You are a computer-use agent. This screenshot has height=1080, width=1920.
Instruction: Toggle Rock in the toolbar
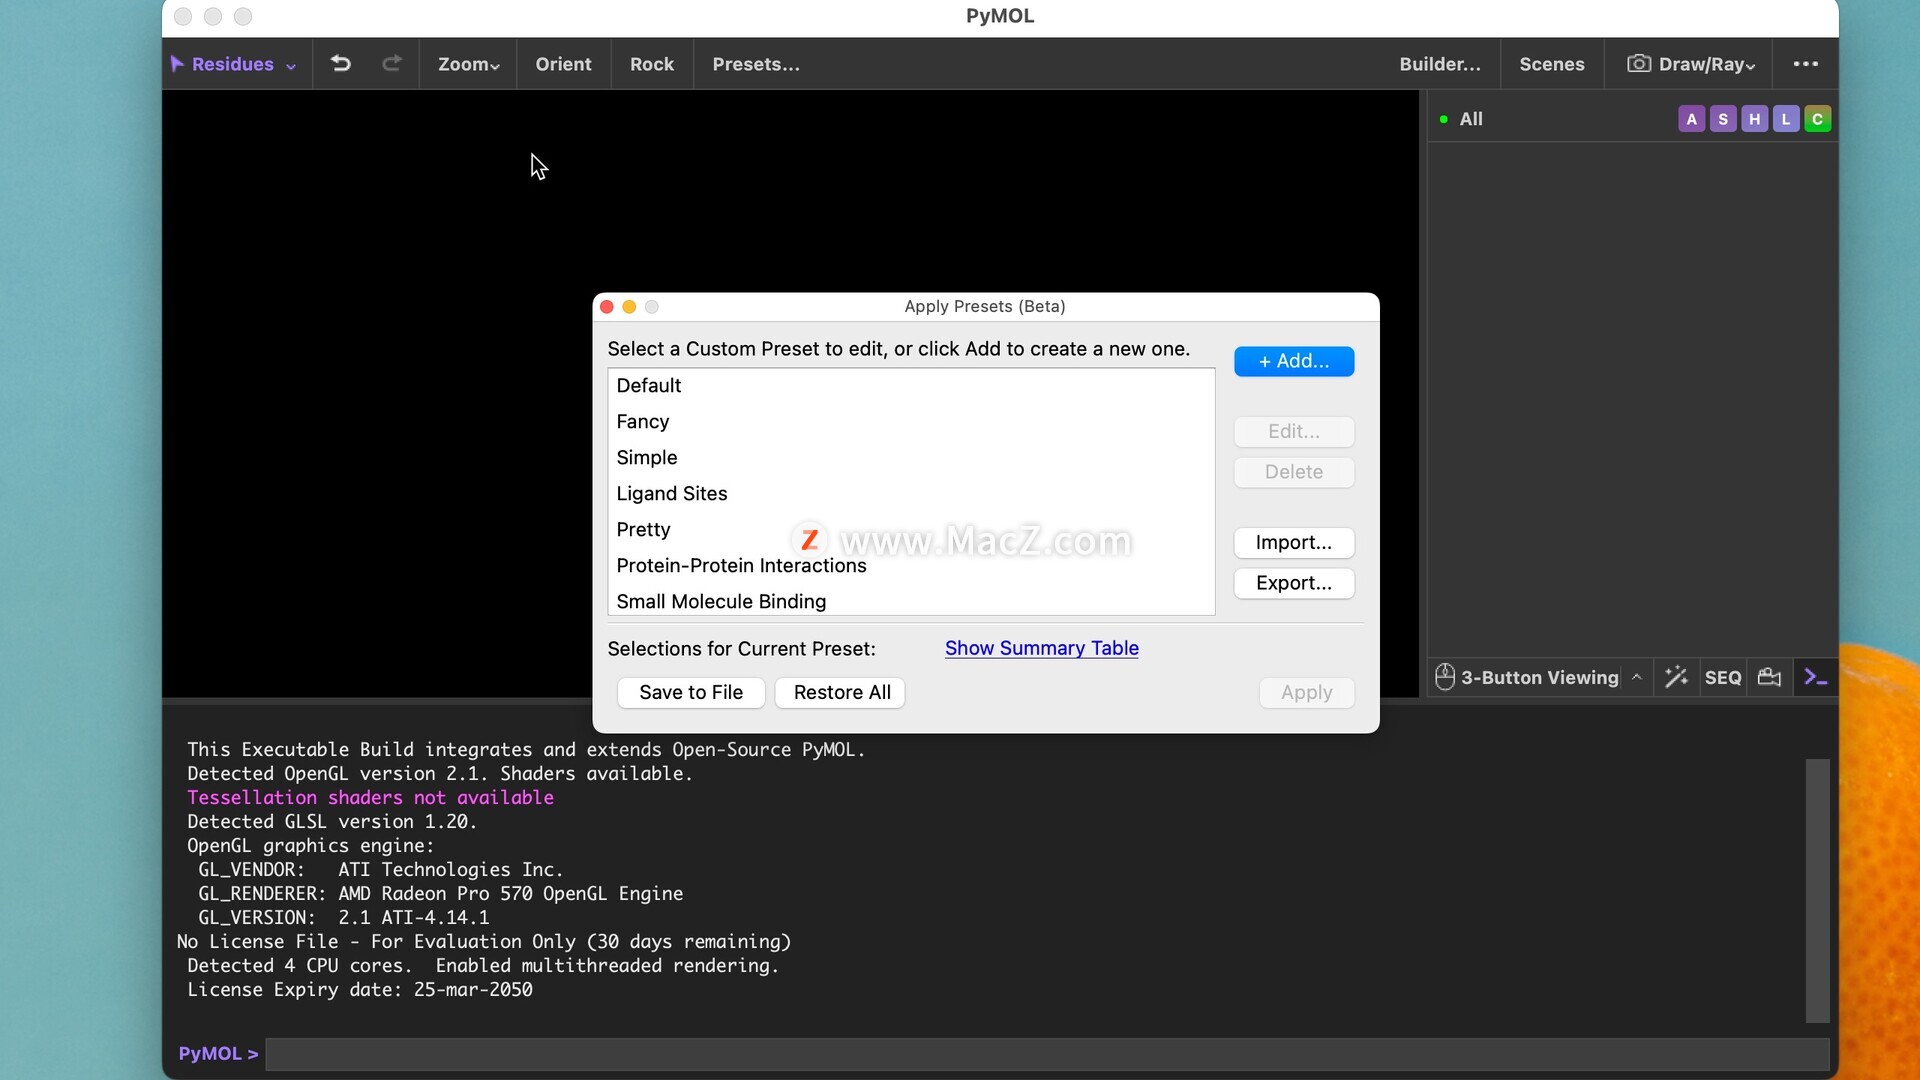(x=652, y=64)
